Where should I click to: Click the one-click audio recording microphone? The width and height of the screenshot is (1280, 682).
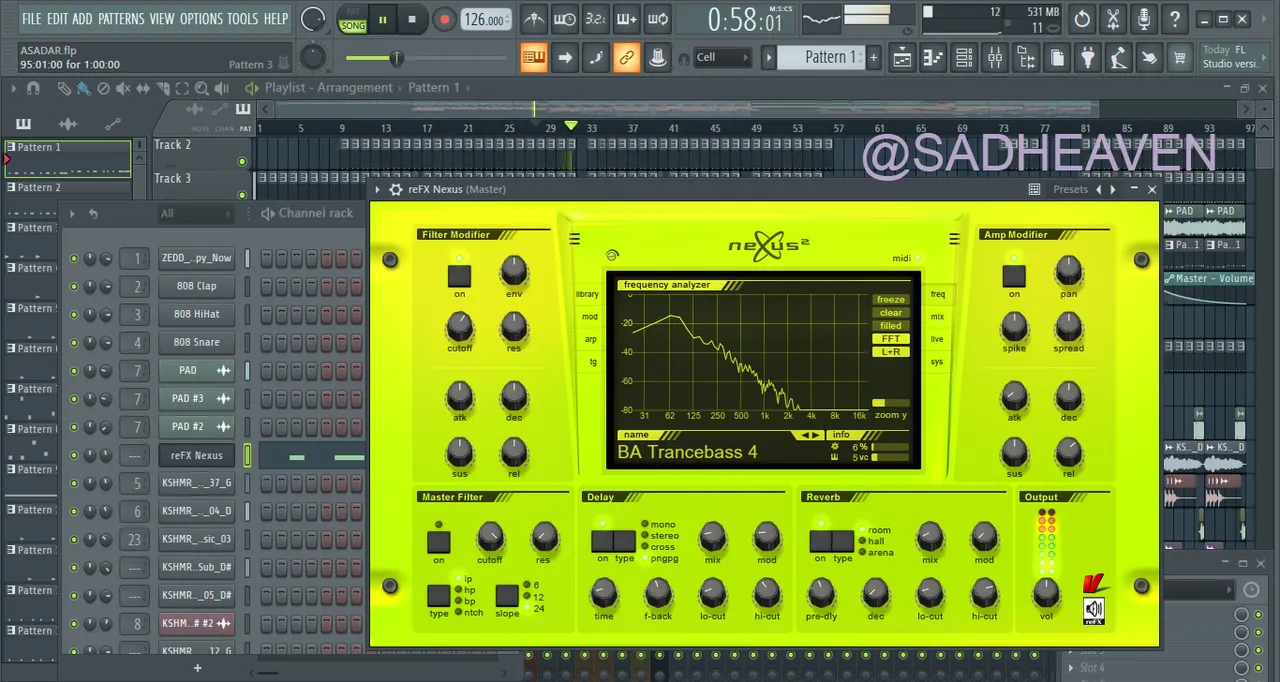(x=1144, y=18)
